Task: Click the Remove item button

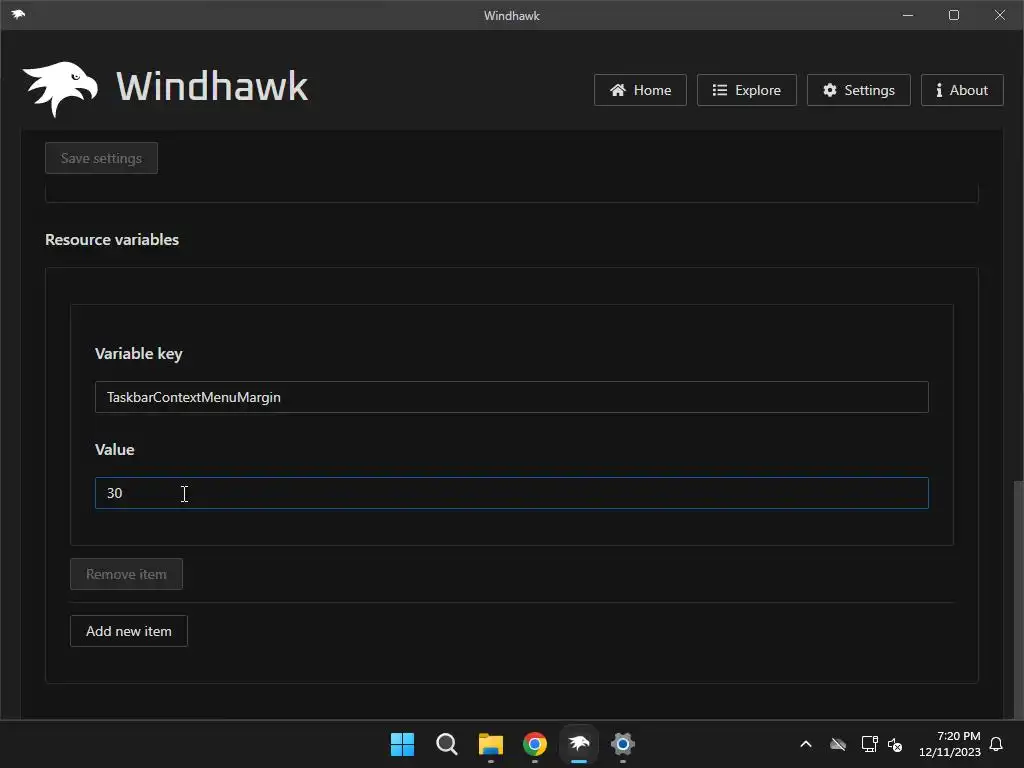Action: [x=126, y=574]
